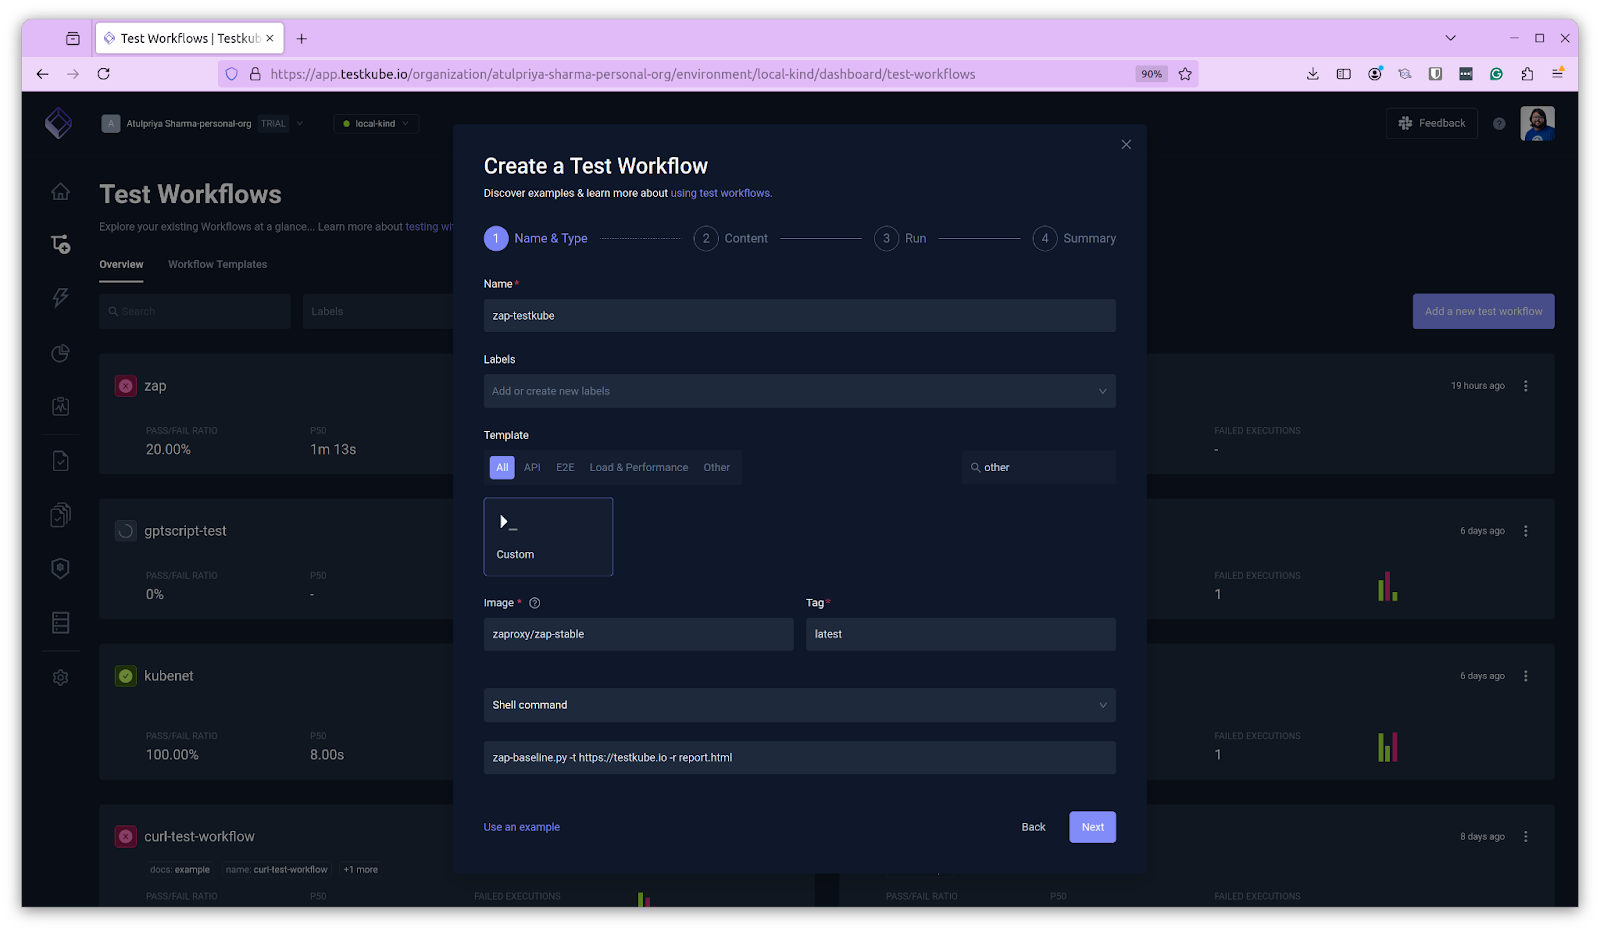The height and width of the screenshot is (931, 1600).
Task: Open the using test workflows link
Action: [721, 193]
